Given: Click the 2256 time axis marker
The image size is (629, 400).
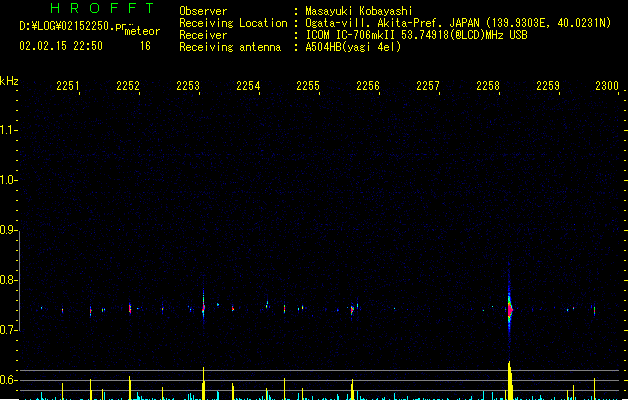Looking at the screenshot, I should tap(368, 86).
